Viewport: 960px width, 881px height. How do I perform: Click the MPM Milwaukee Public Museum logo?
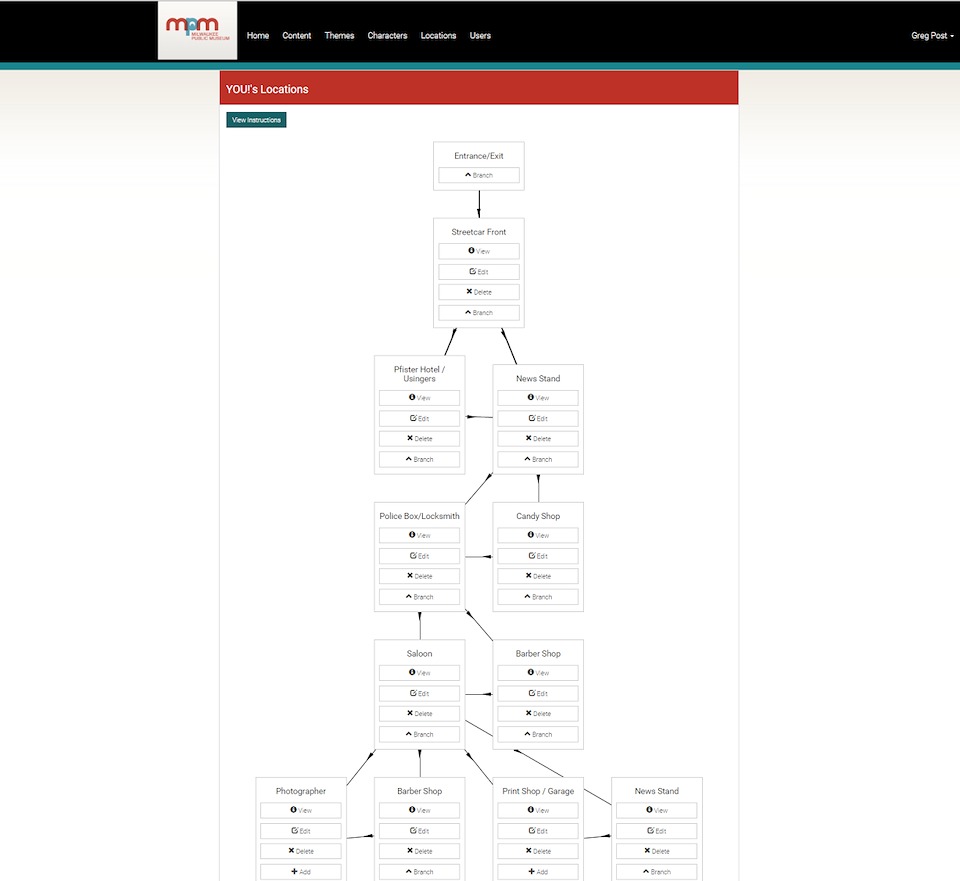pyautogui.click(x=197, y=30)
